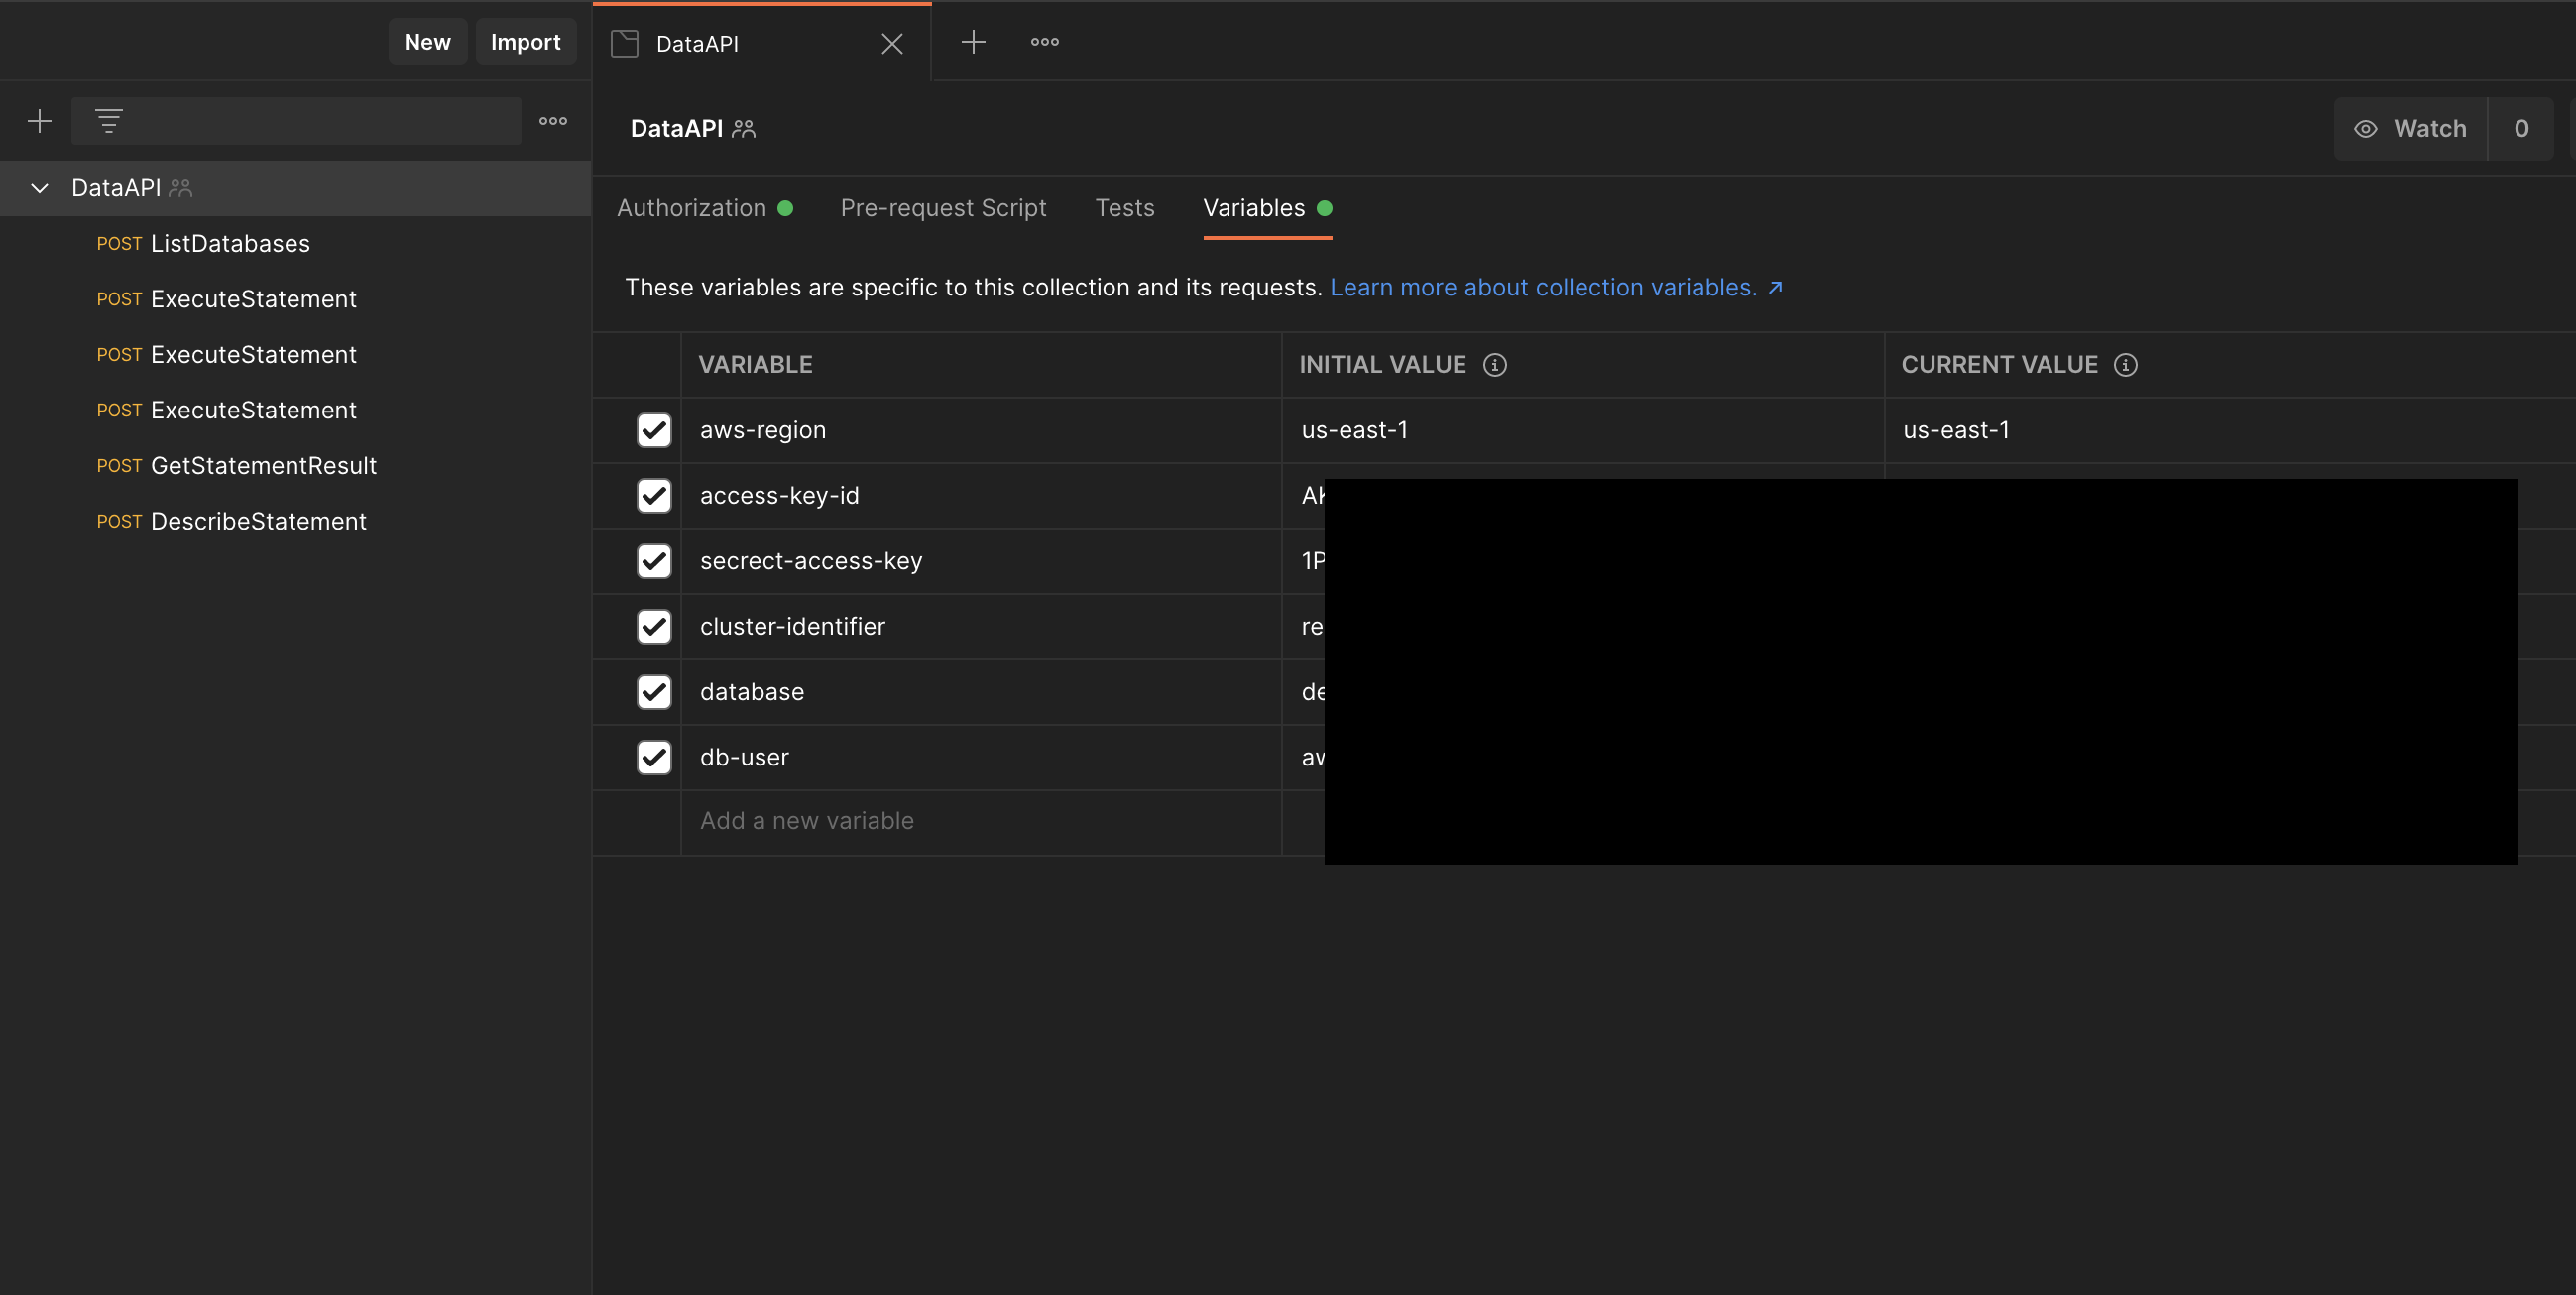Open the third ExecuteStatement request

tap(296, 410)
